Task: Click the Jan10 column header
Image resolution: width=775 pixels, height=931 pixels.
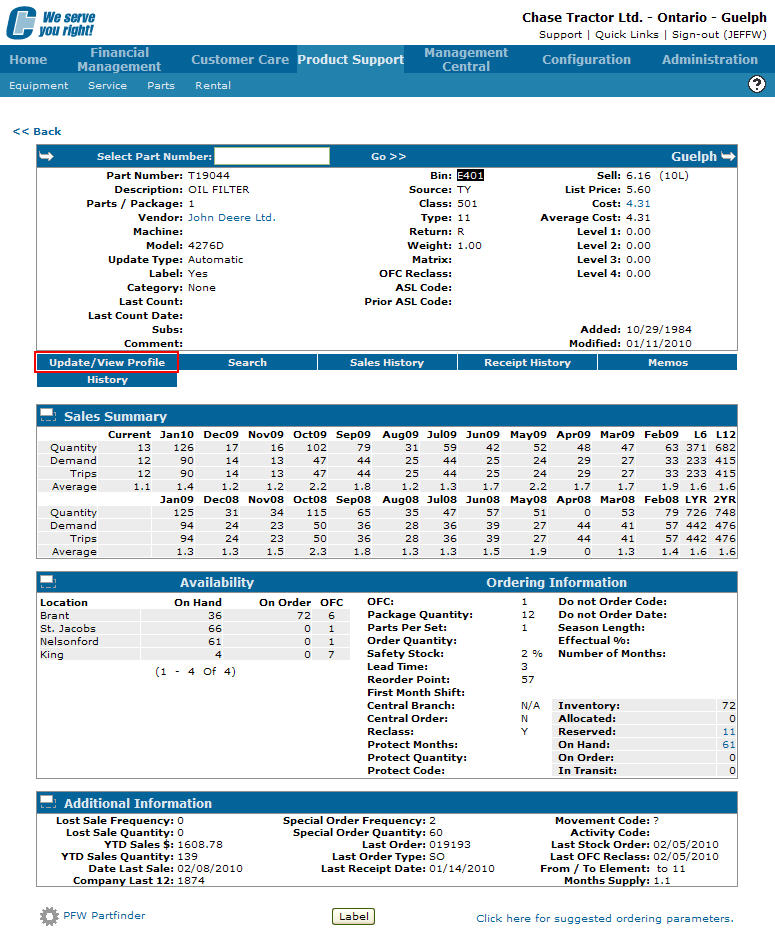Action: click(176, 435)
